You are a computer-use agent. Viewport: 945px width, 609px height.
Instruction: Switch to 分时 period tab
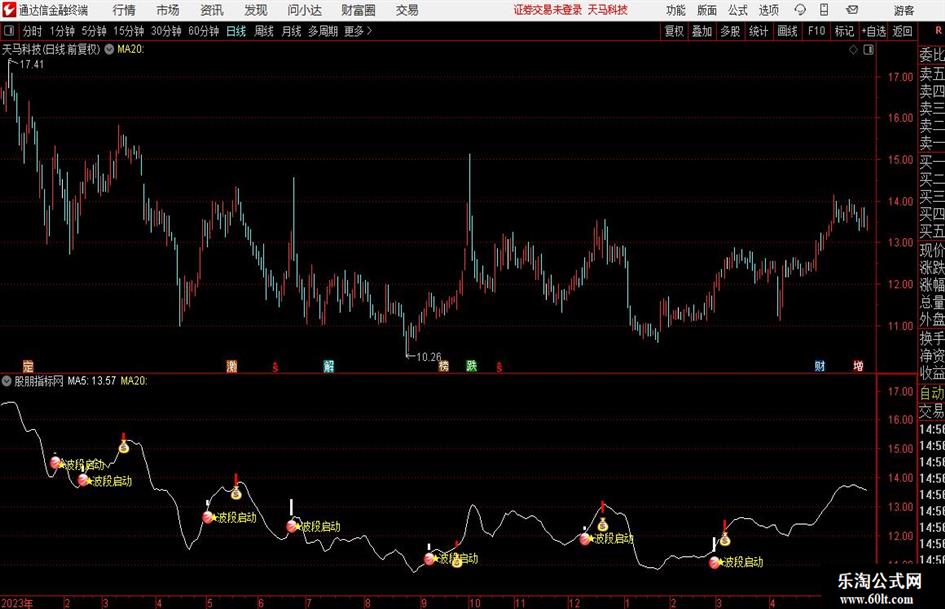pos(32,31)
